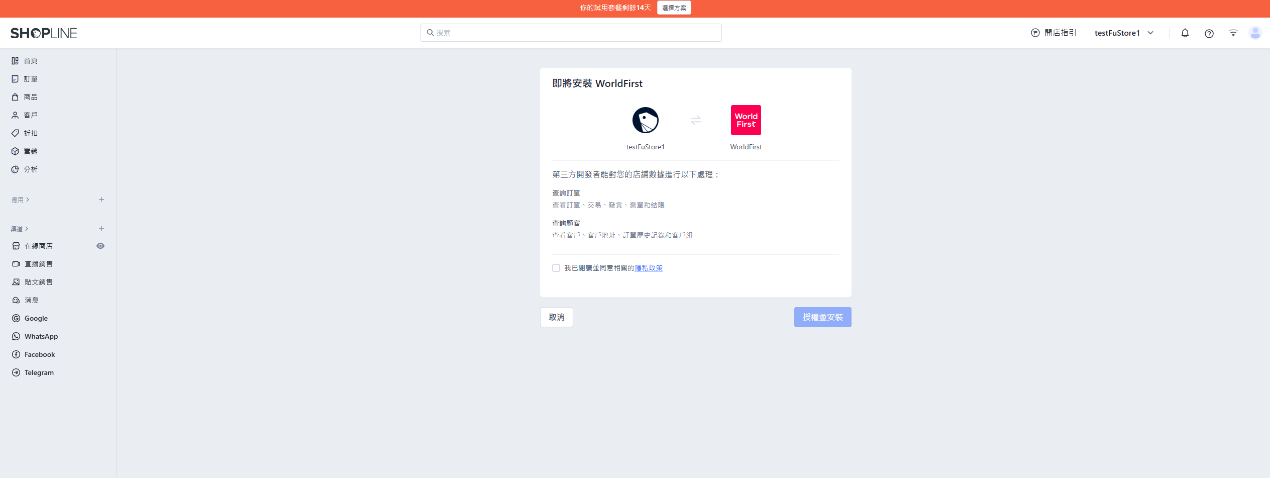The height and width of the screenshot is (478, 1270).
Task: Click the plan selection button in trial banner
Action: (674, 7)
